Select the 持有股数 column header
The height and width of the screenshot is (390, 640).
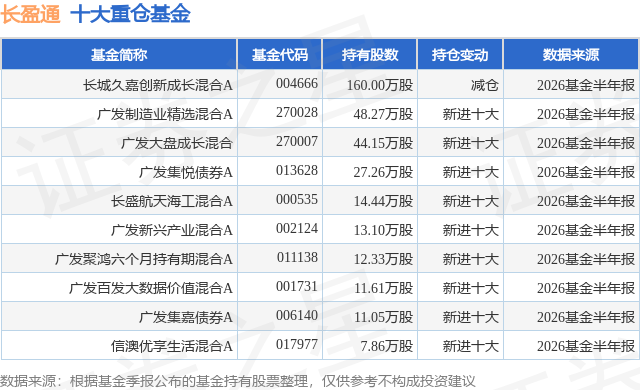pyautogui.click(x=370, y=55)
